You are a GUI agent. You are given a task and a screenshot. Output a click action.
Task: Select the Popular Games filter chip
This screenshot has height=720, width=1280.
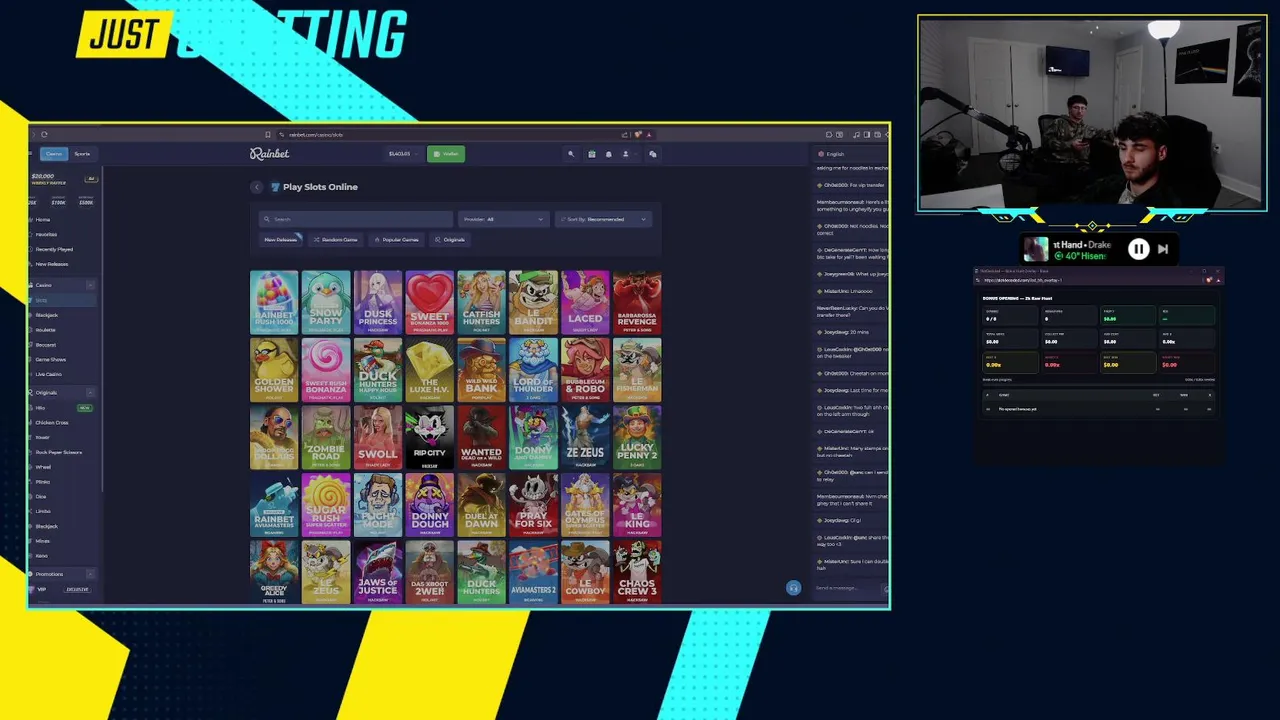pos(396,240)
